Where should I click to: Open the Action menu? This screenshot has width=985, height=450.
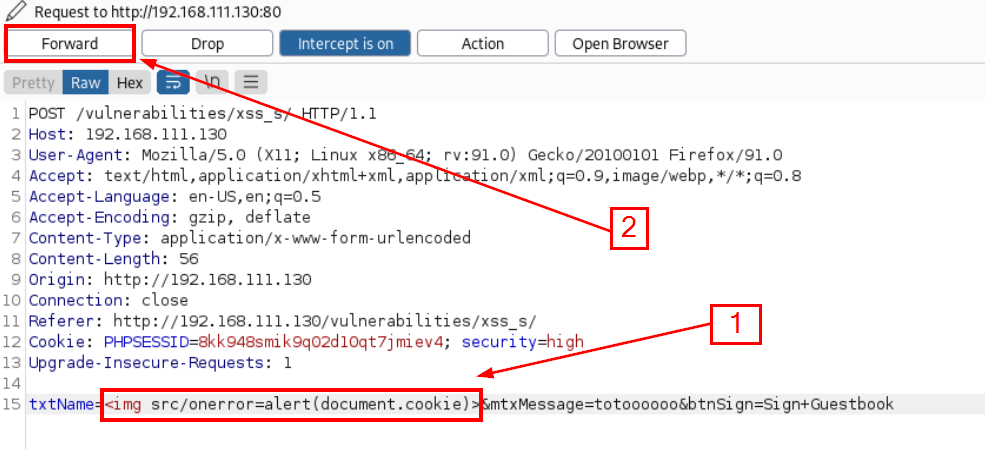pos(482,44)
